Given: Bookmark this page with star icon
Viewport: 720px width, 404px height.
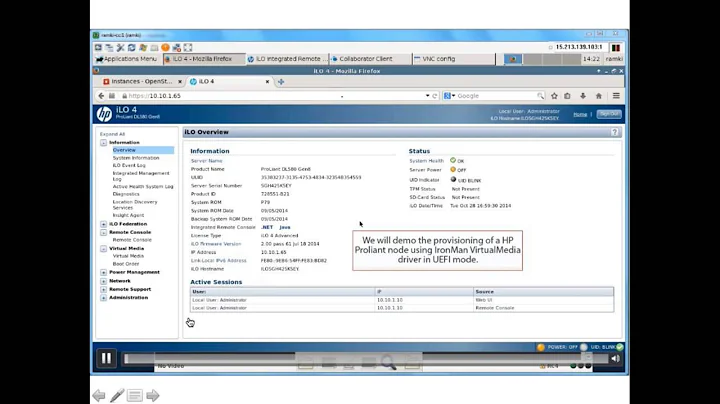Looking at the screenshot, I should point(554,95).
